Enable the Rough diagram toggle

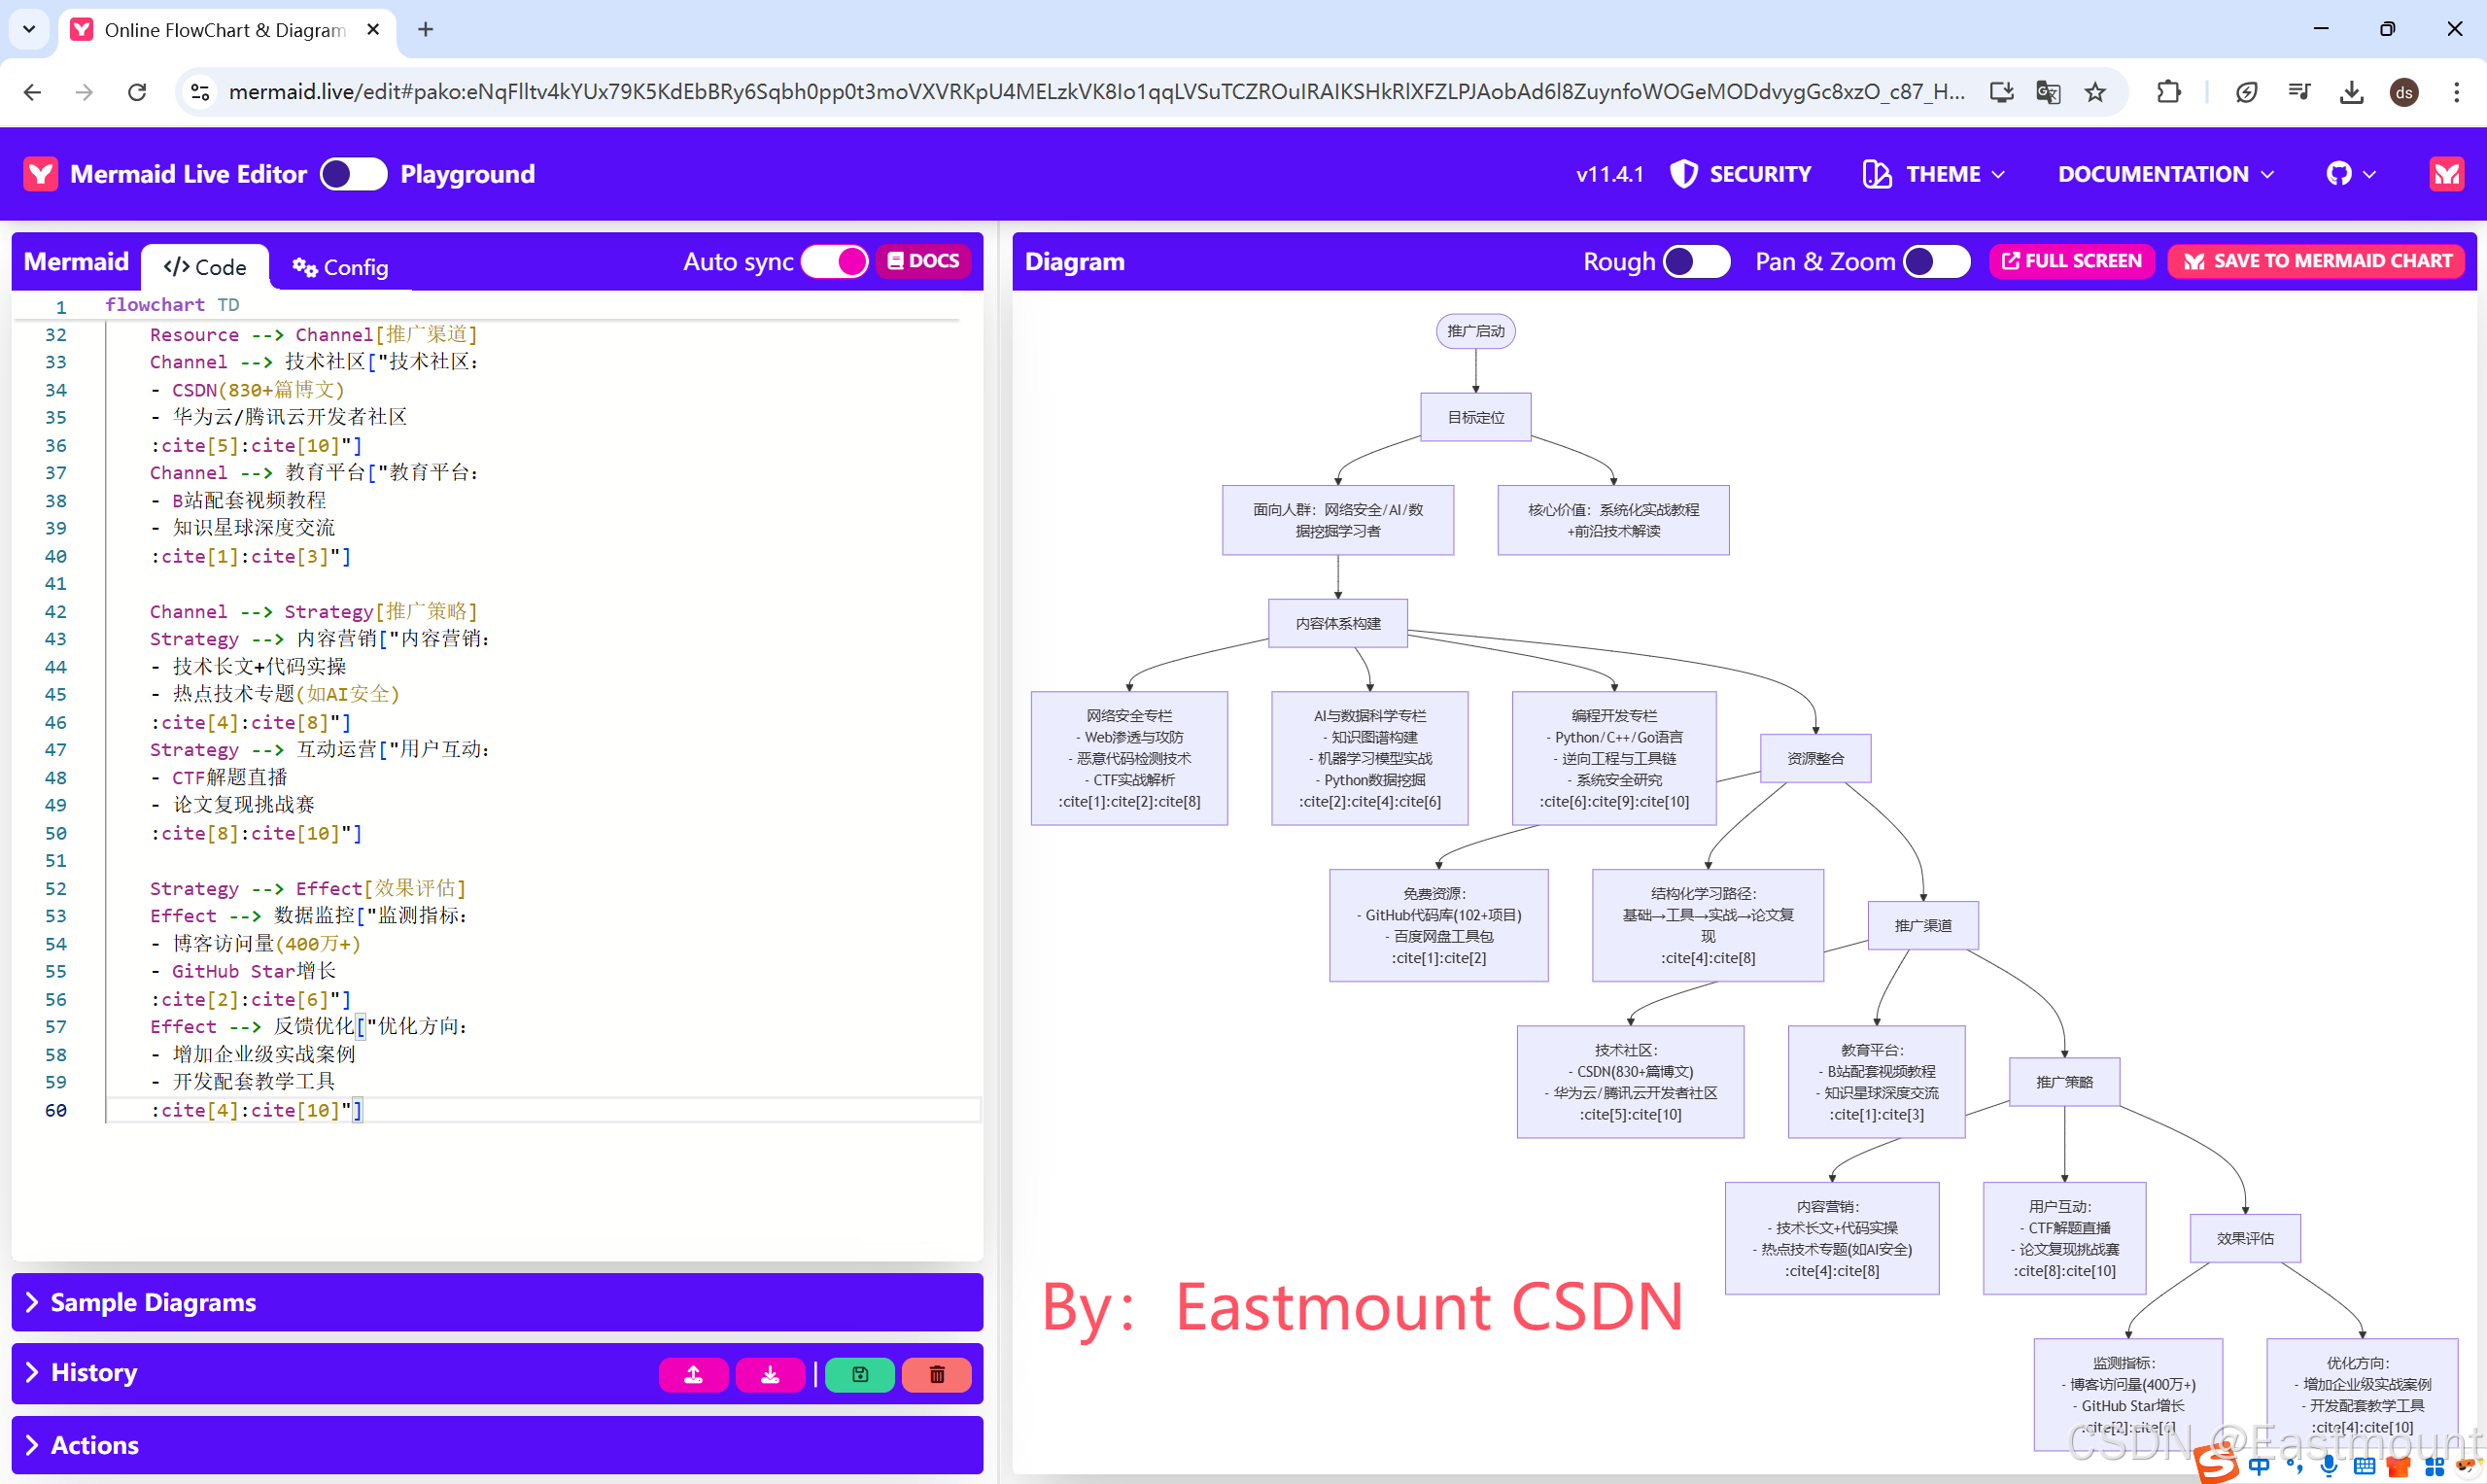(1696, 262)
